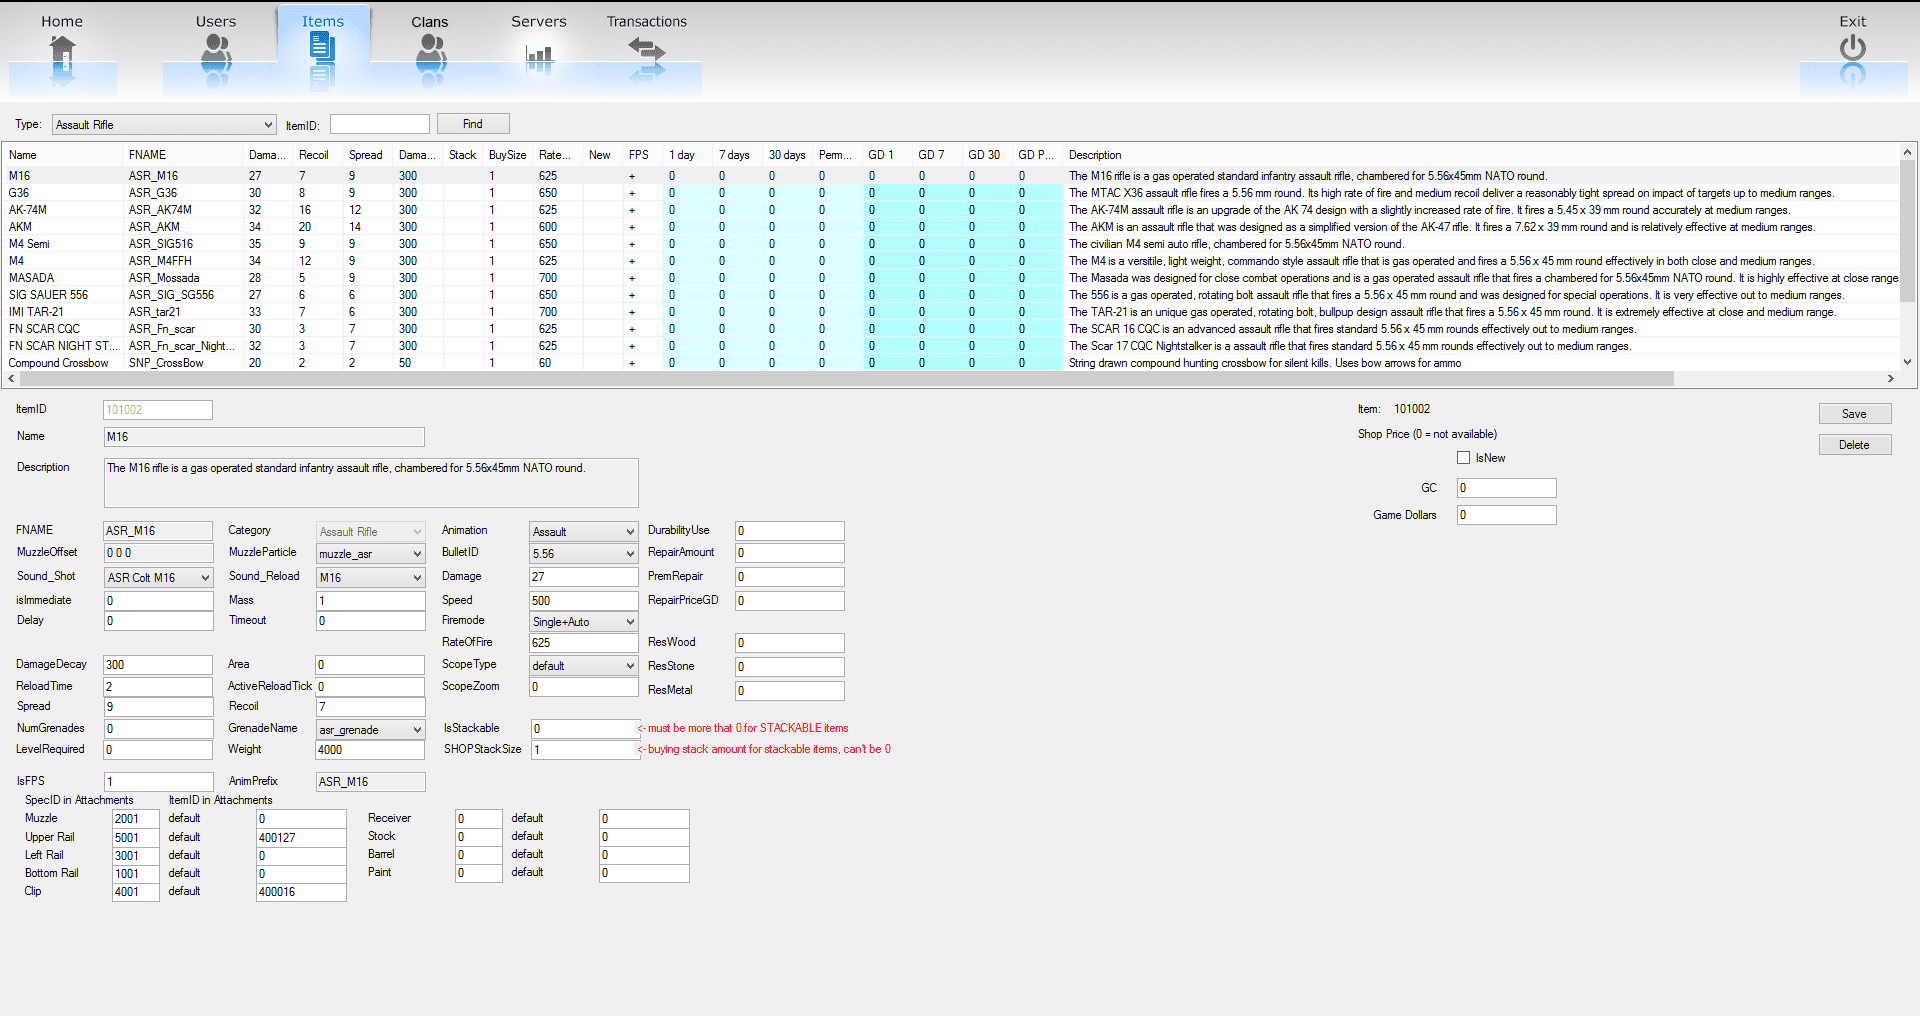The height and width of the screenshot is (1016, 1920).
Task: Click the Save button
Action: tap(1855, 414)
